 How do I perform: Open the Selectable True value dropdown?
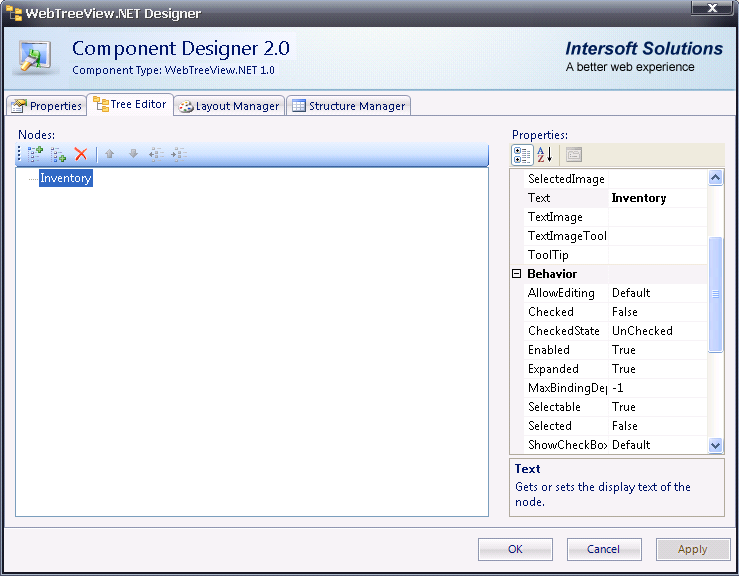coord(658,407)
